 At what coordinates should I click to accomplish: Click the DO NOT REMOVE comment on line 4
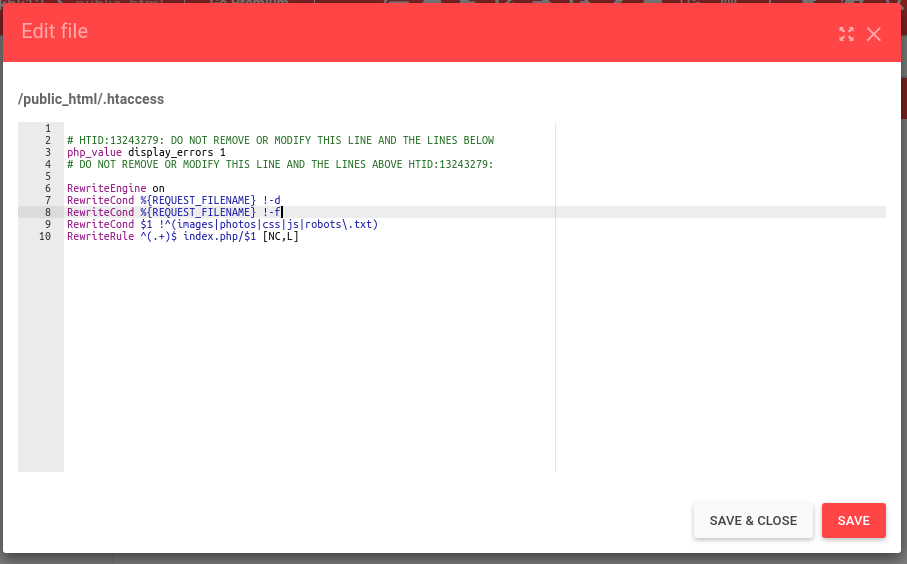(x=281, y=164)
